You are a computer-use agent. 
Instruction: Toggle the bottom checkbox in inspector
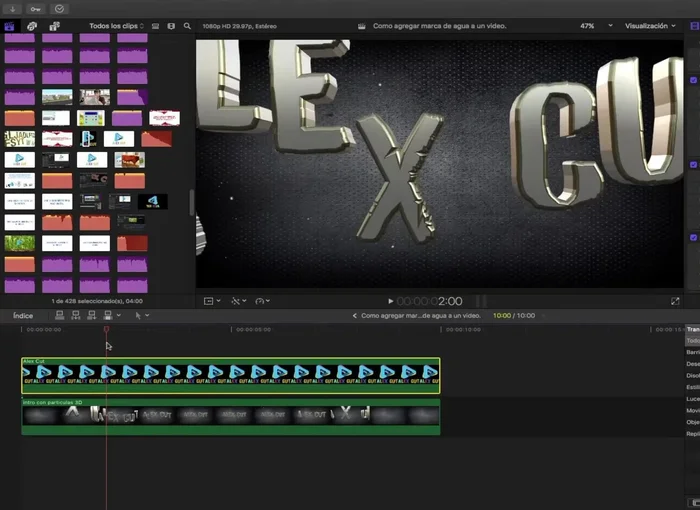694,237
